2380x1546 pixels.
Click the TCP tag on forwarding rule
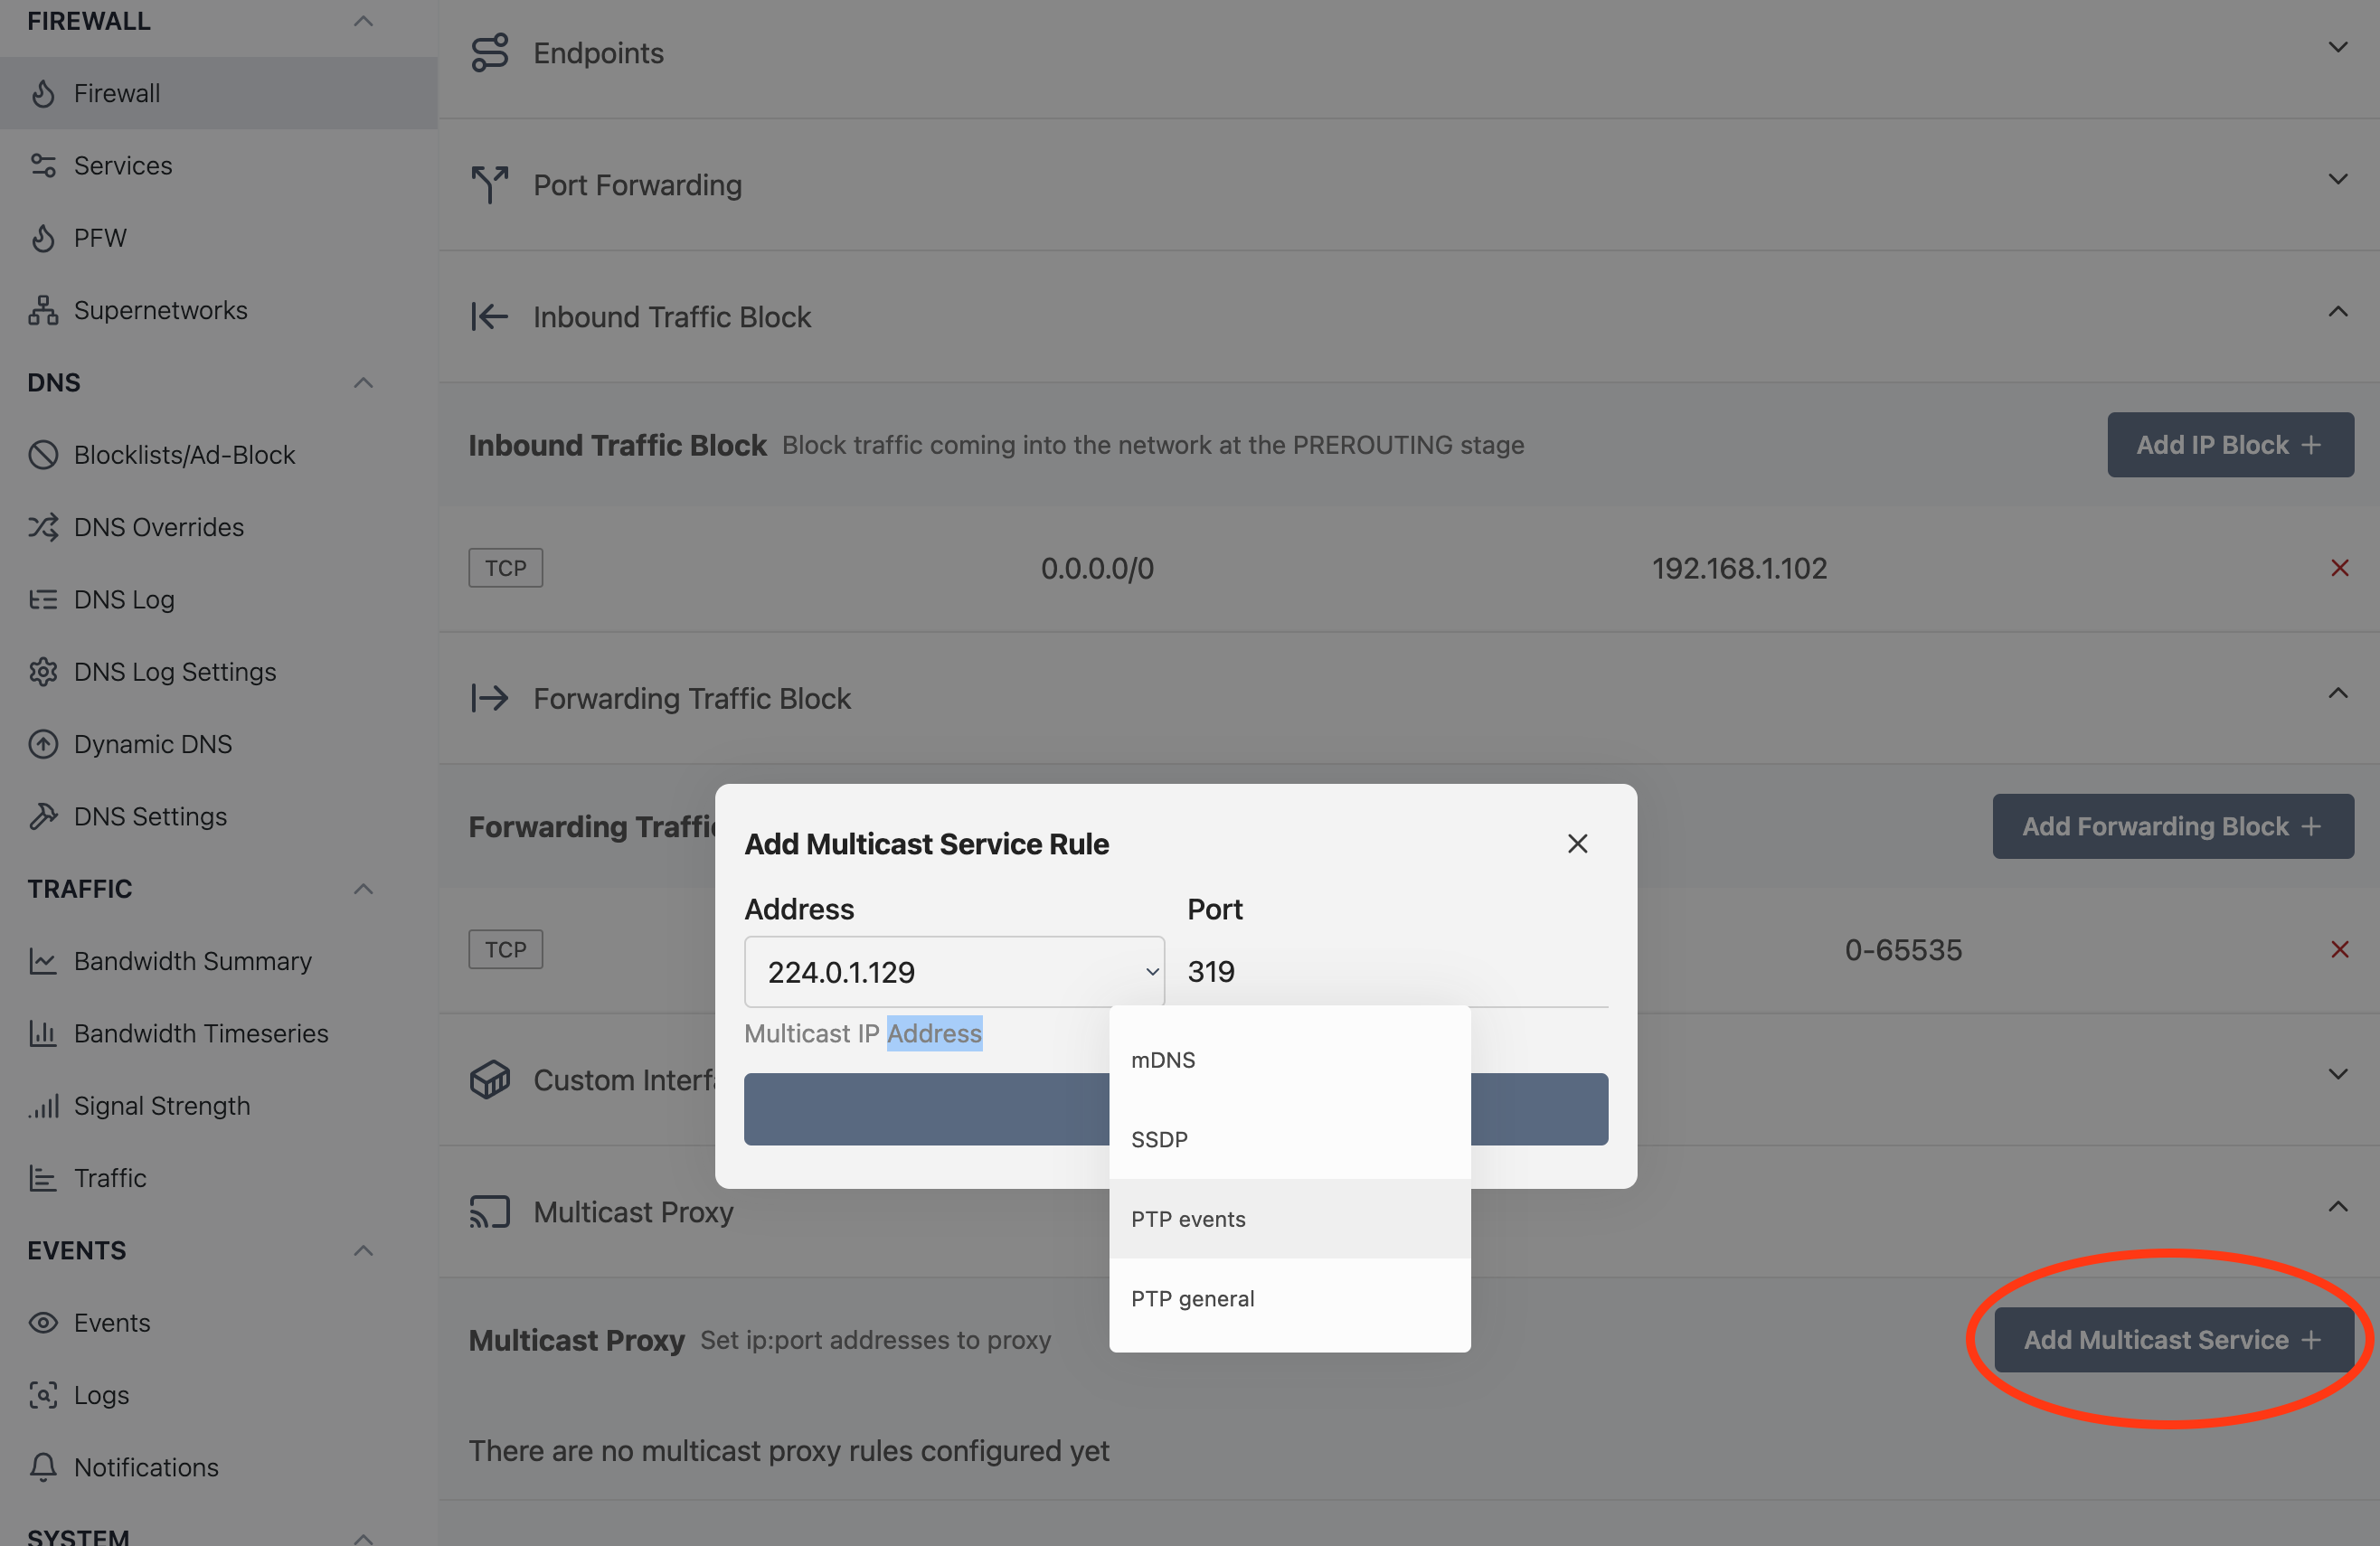tap(506, 949)
